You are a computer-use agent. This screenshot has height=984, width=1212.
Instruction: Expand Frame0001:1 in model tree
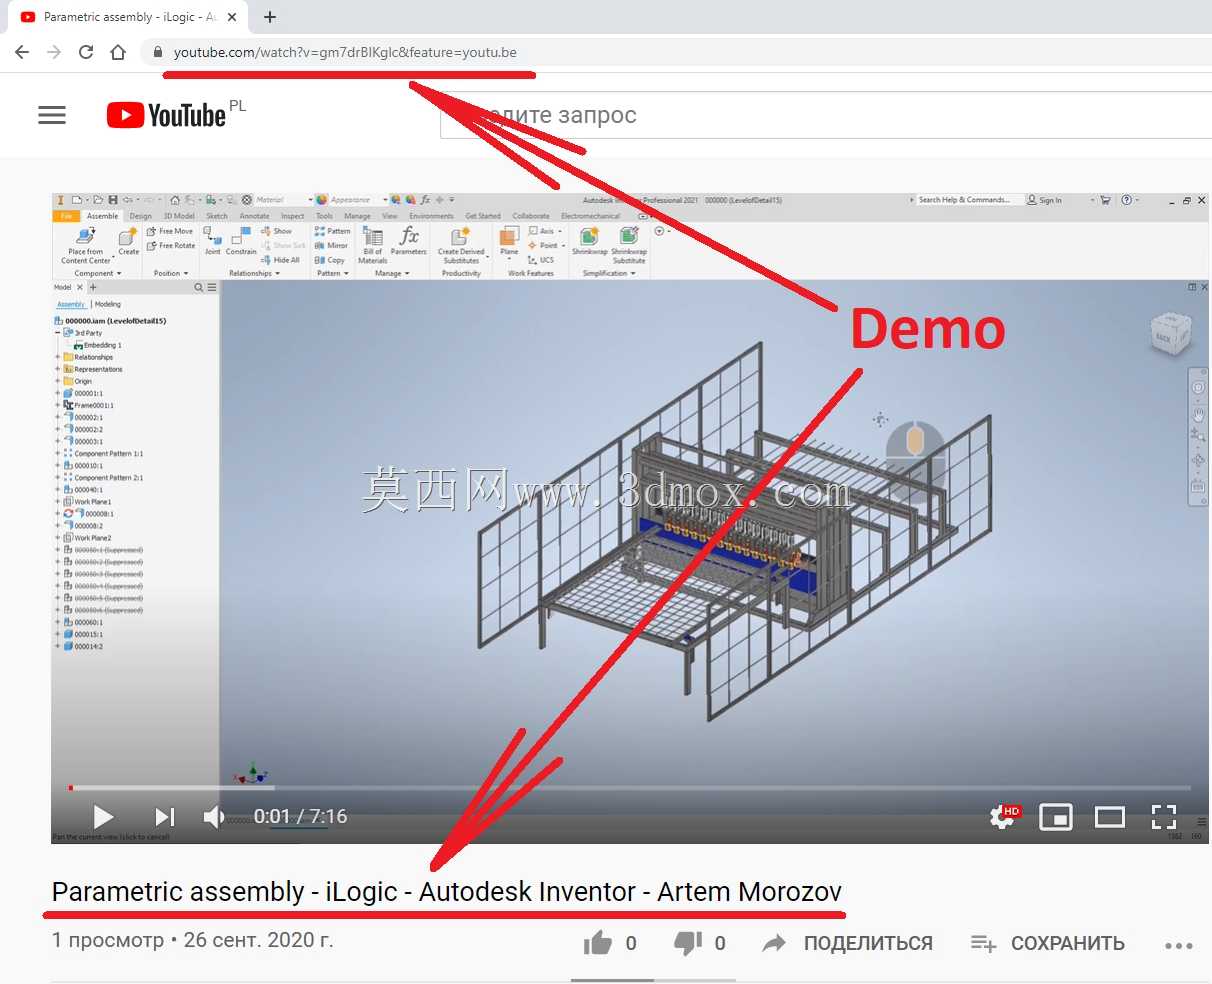tap(57, 405)
